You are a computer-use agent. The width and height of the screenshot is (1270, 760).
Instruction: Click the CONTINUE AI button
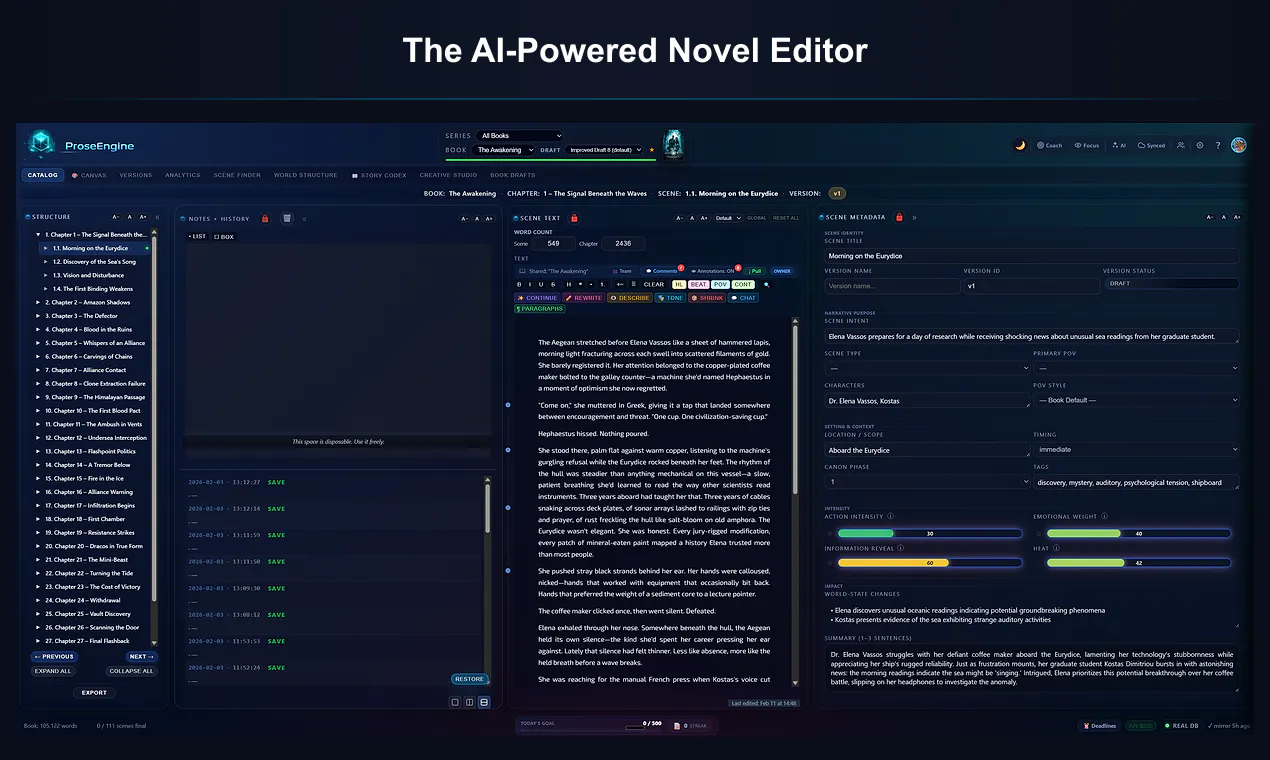[537, 298]
